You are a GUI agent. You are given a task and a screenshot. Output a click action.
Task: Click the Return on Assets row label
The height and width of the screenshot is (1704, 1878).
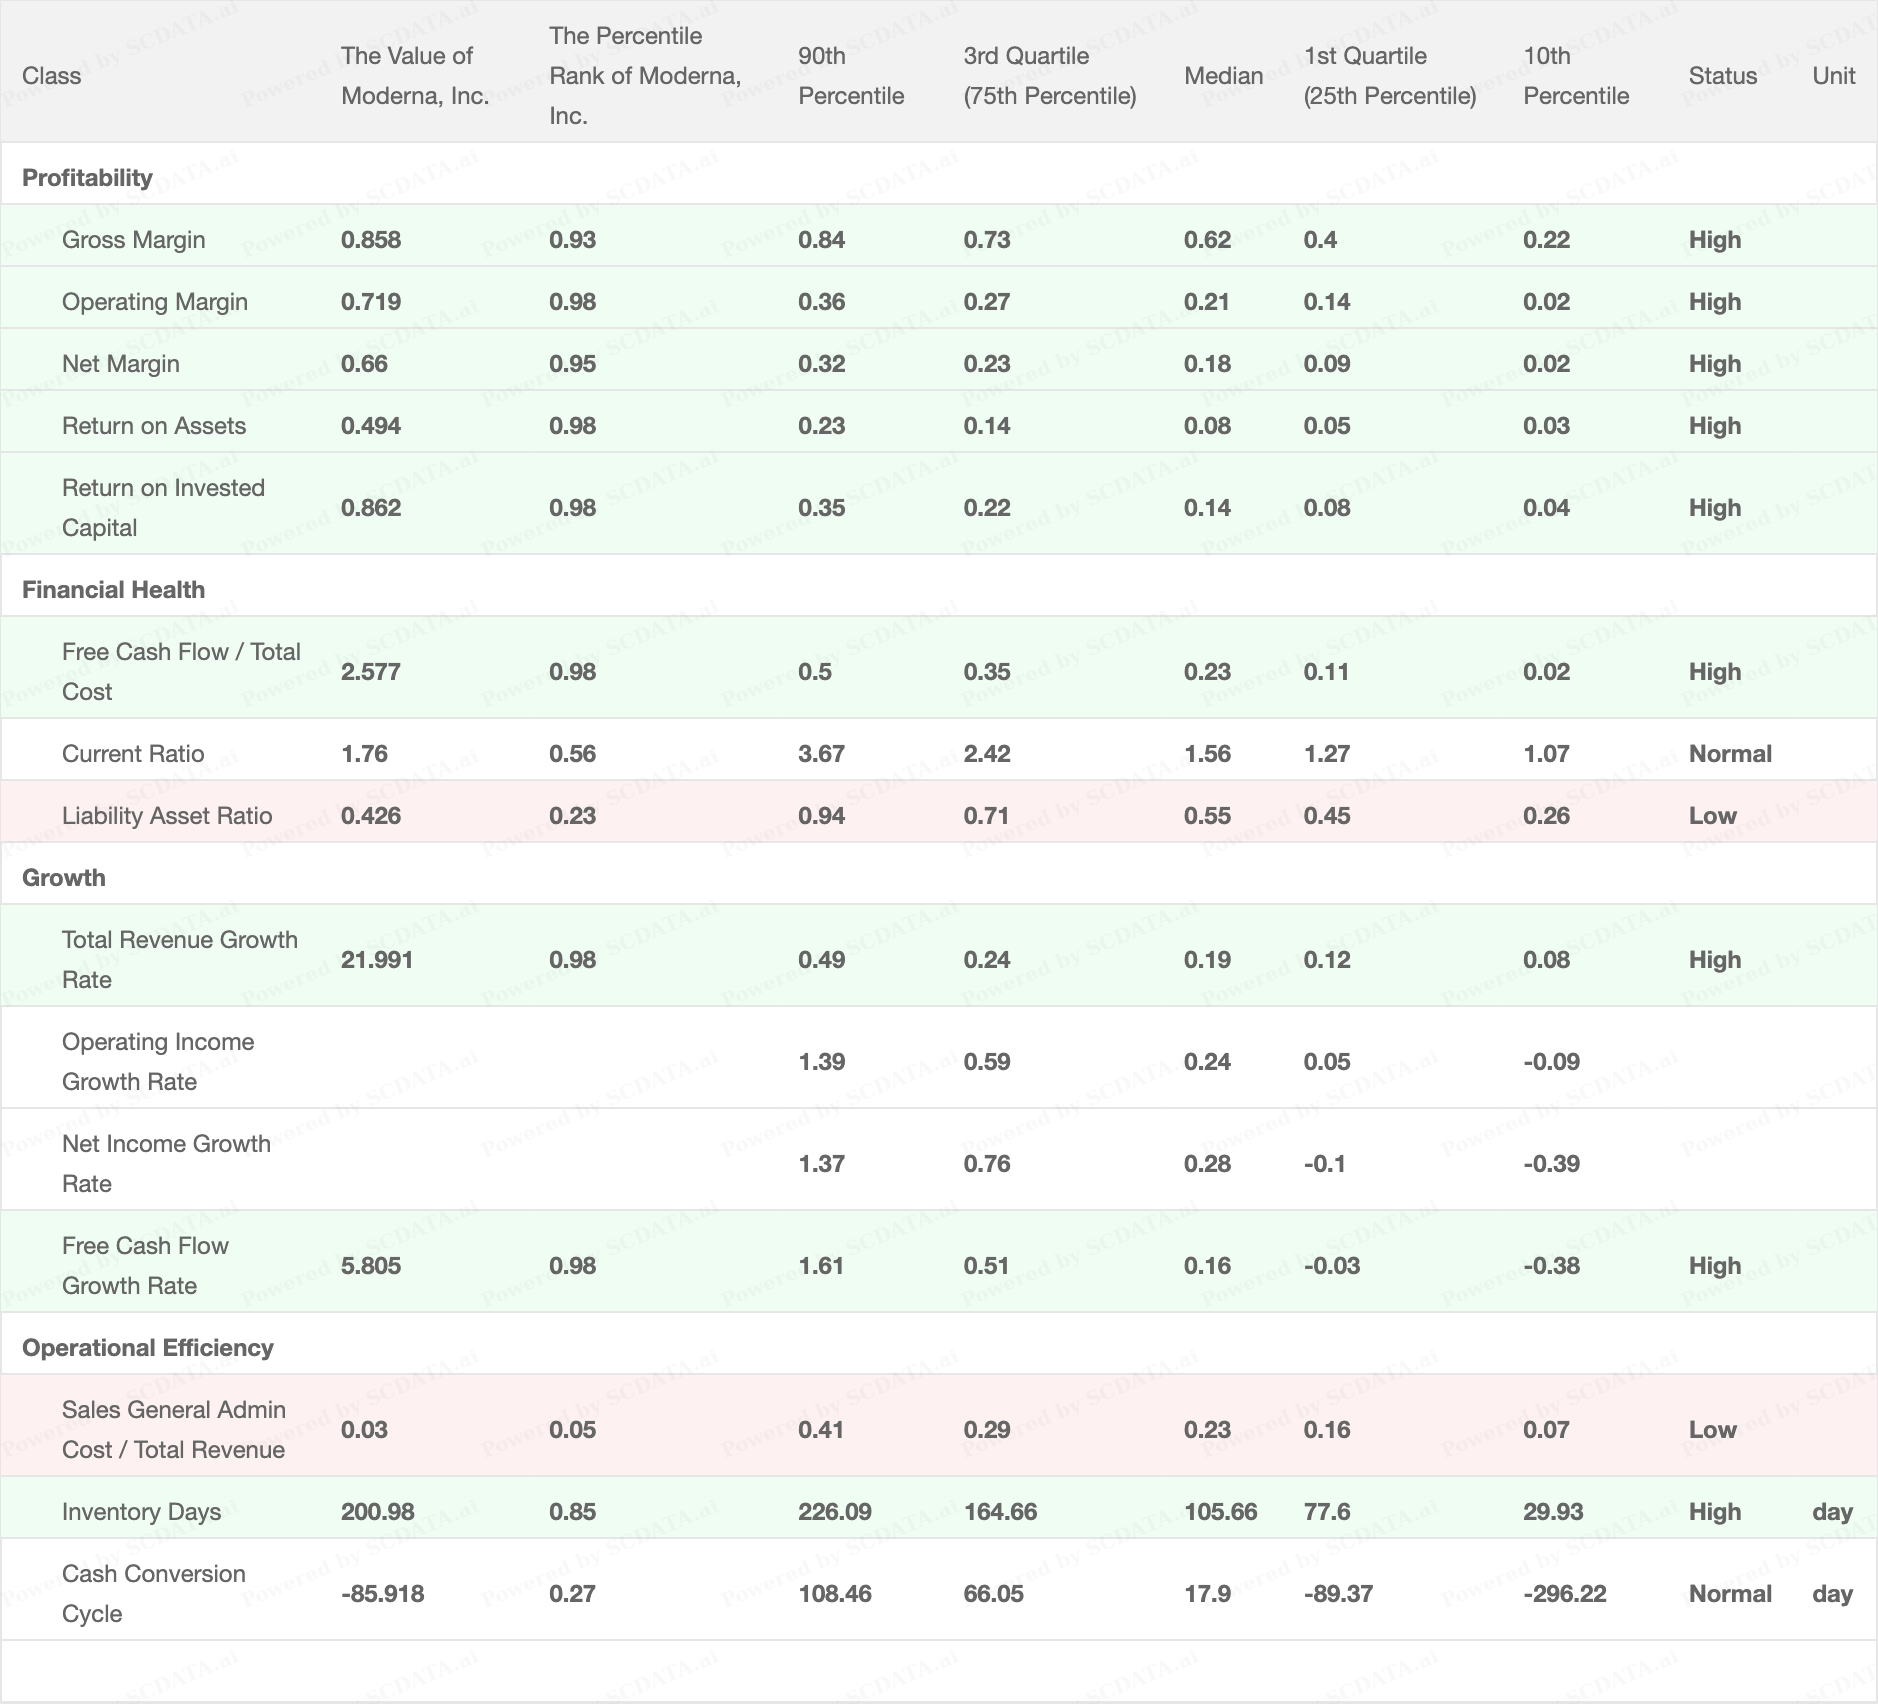153,426
